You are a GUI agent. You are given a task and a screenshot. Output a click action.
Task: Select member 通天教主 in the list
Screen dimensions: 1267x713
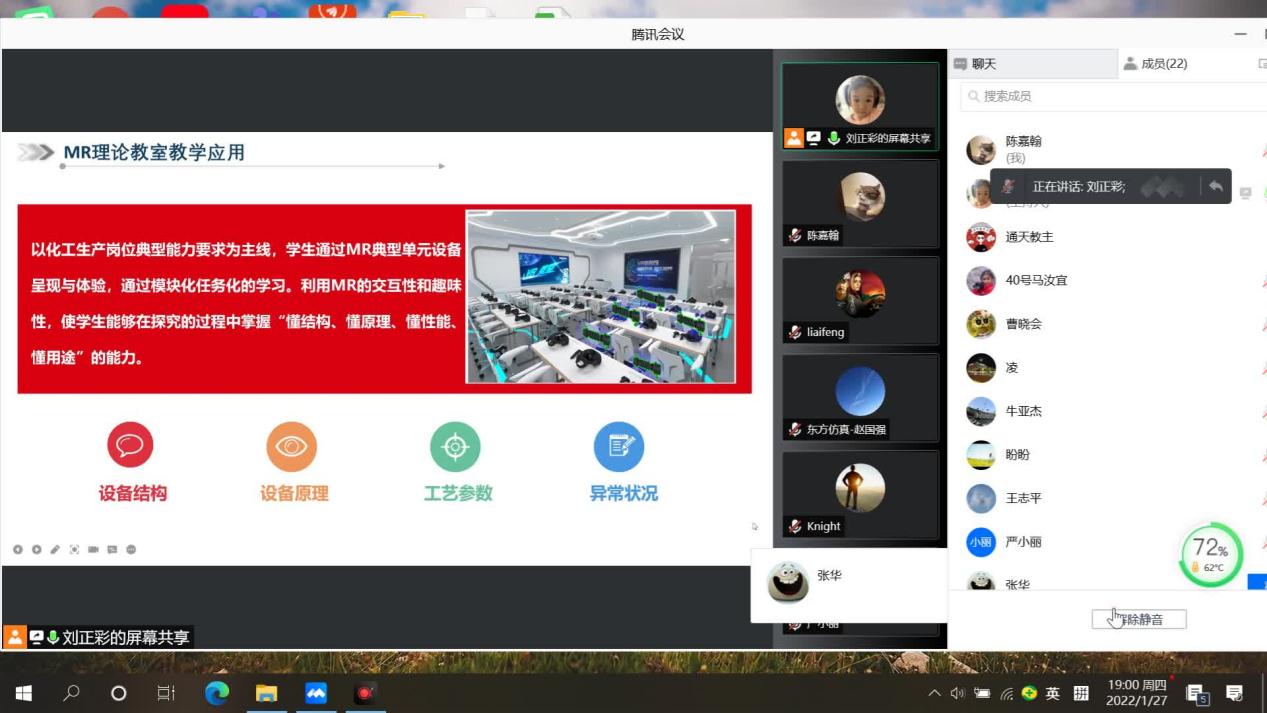coord(1029,237)
